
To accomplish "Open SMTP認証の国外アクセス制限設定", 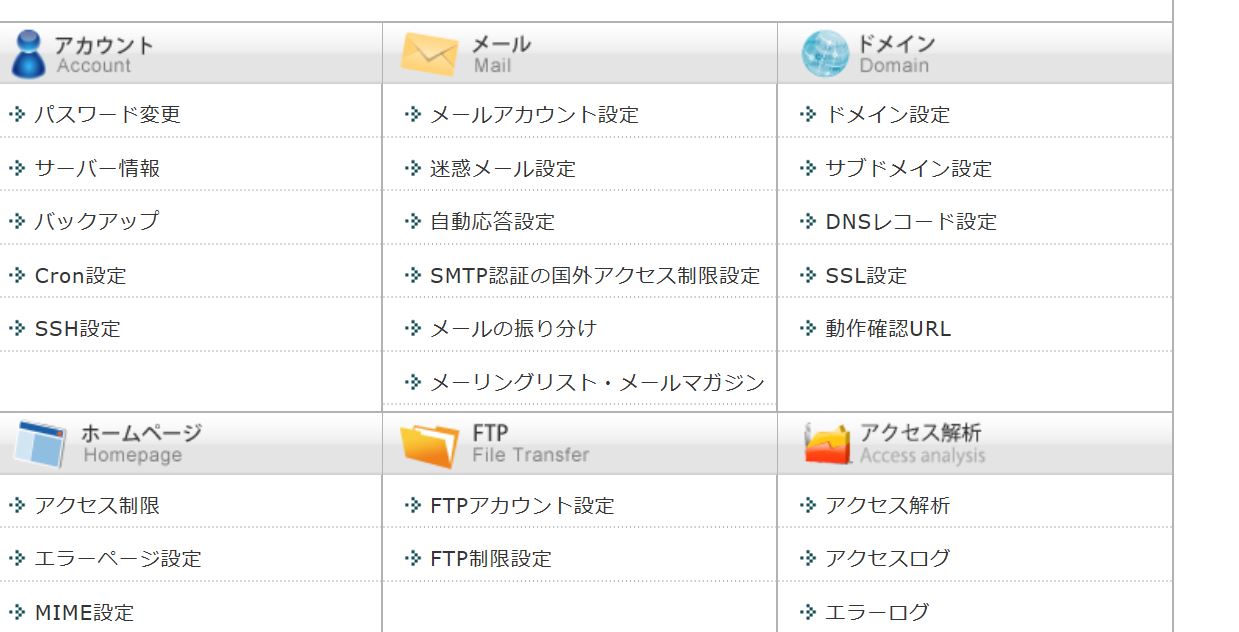I will (x=595, y=275).
